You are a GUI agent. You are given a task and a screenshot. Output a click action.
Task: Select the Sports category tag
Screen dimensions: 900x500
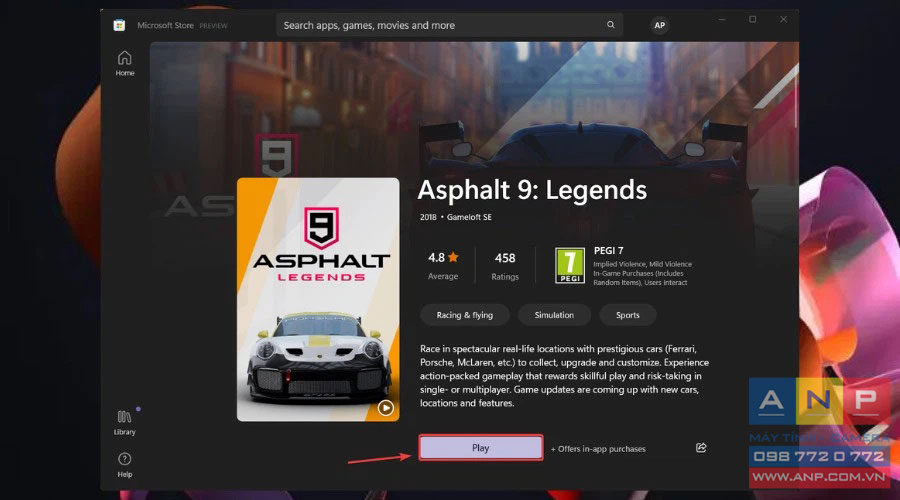[x=627, y=315]
